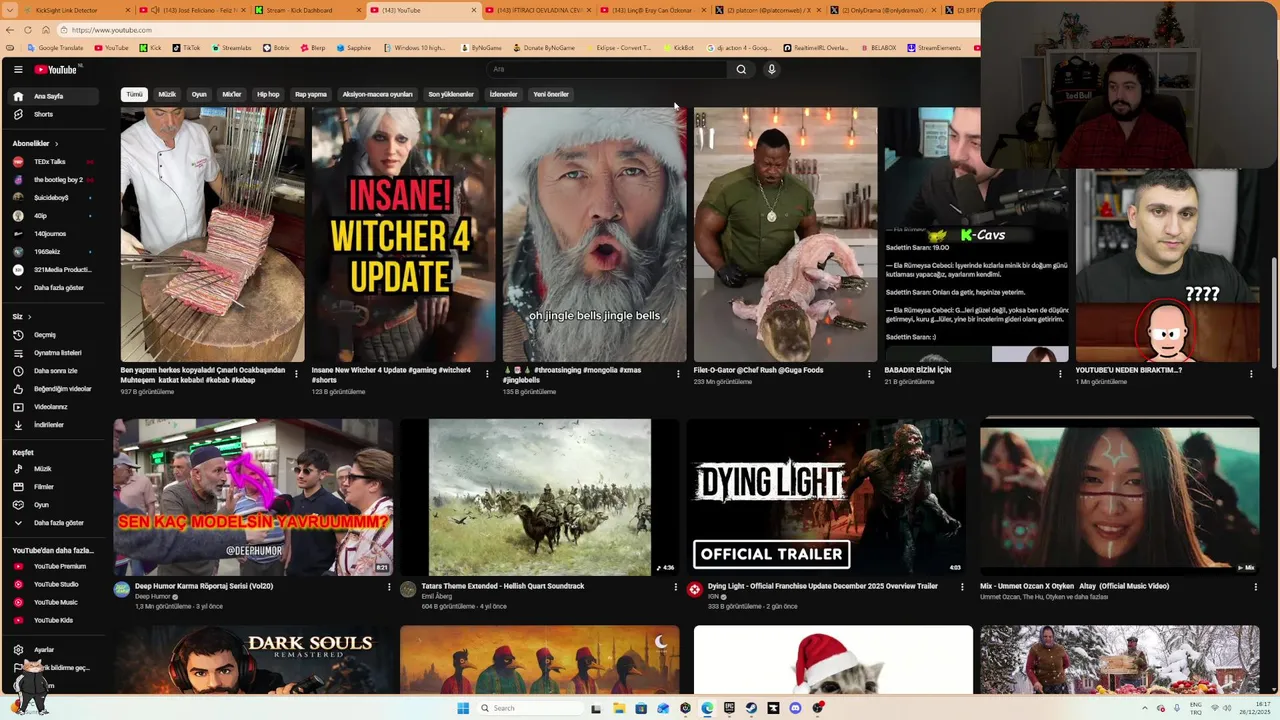The height and width of the screenshot is (720, 1280).
Task: Open $uicideboy$ subscription channel
Action: click(55, 198)
